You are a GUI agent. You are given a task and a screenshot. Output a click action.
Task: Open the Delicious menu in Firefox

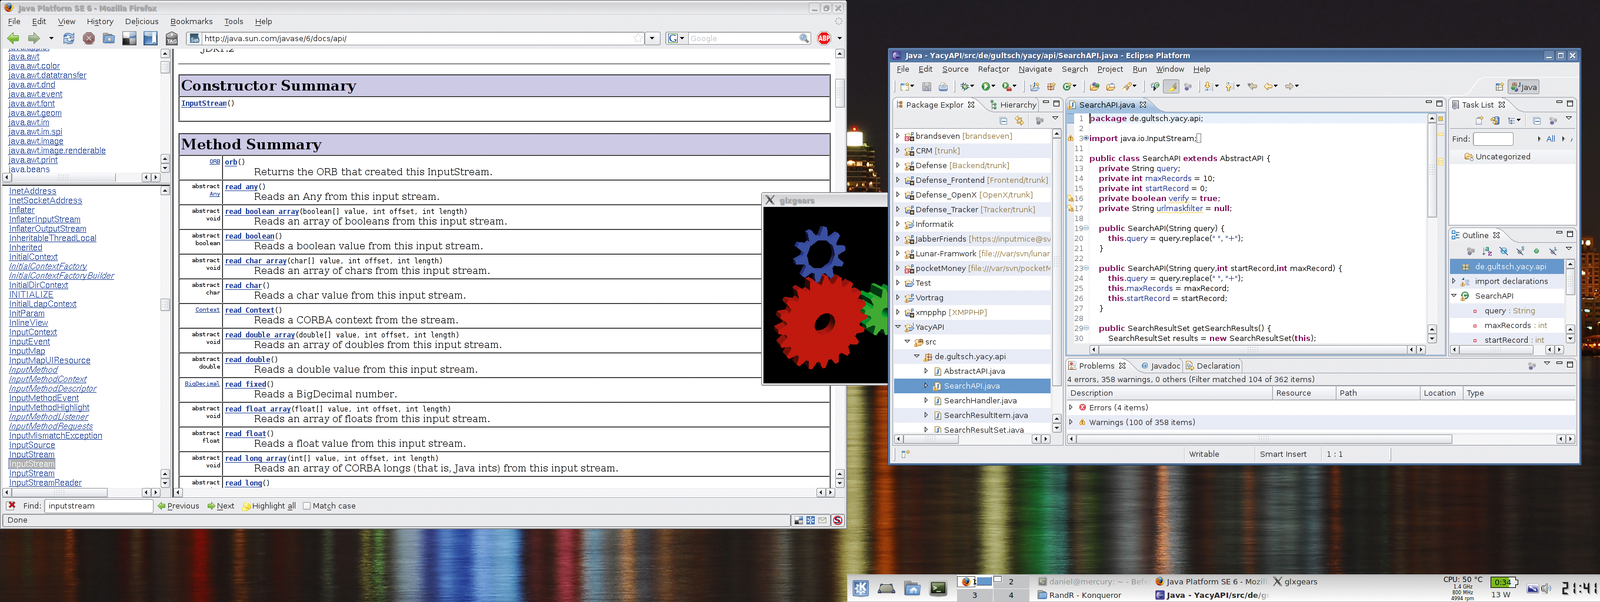pos(141,21)
